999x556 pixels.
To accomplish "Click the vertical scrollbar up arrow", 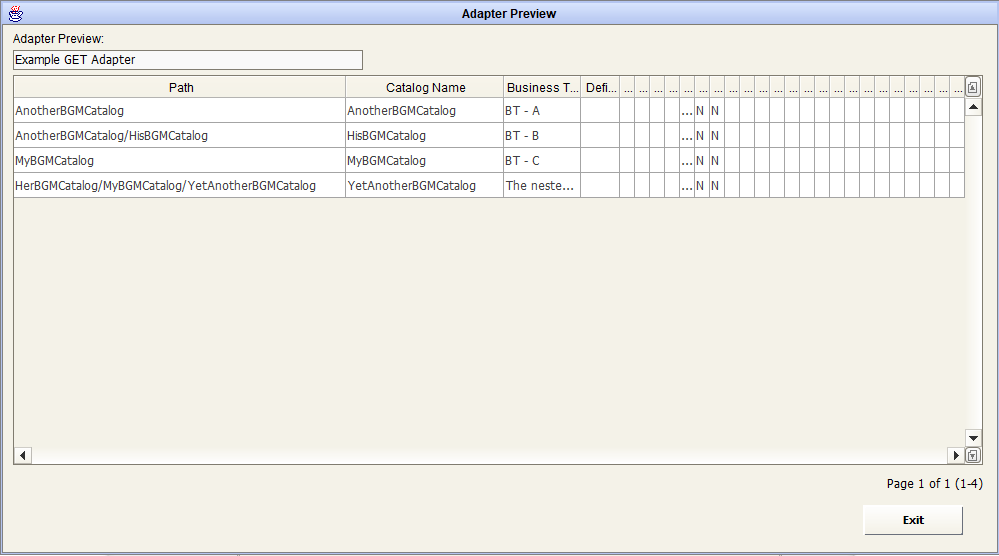I will pyautogui.click(x=973, y=107).
